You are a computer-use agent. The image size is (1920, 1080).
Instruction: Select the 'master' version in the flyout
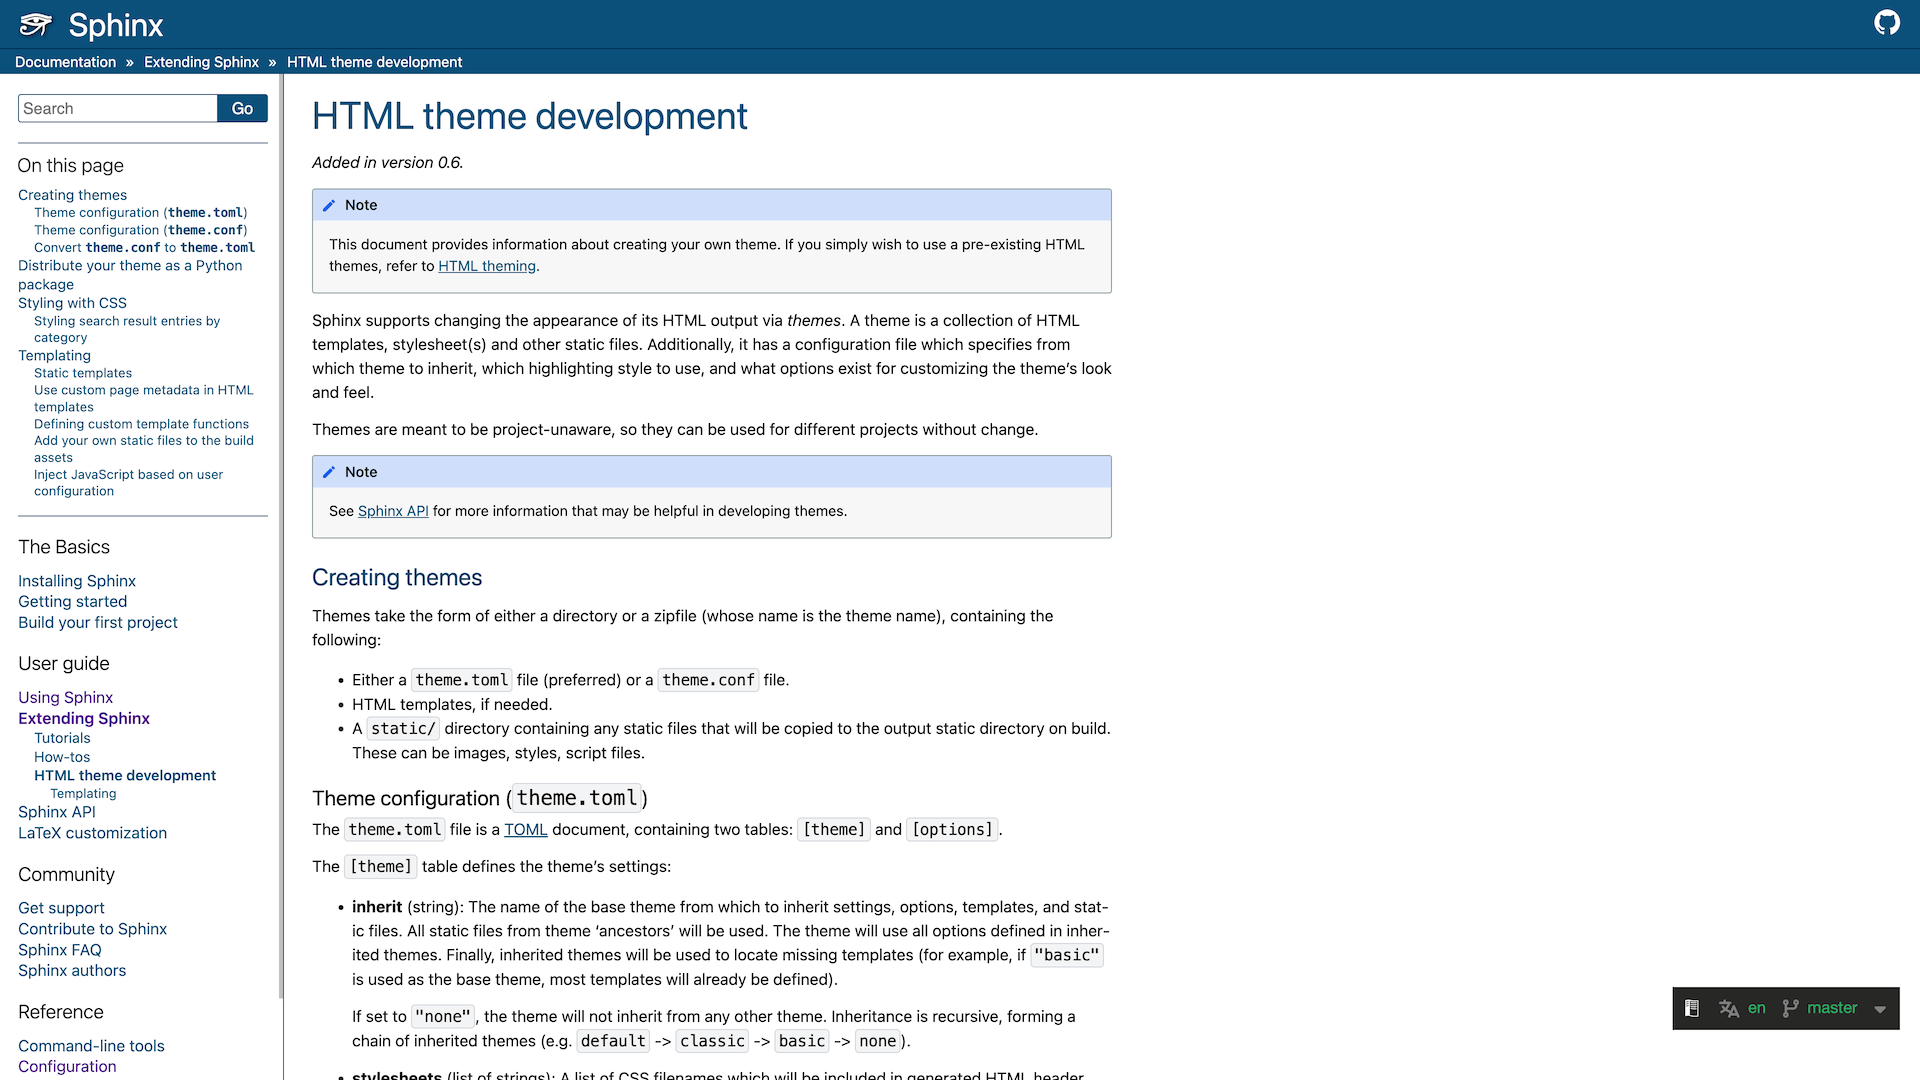tap(1831, 1008)
